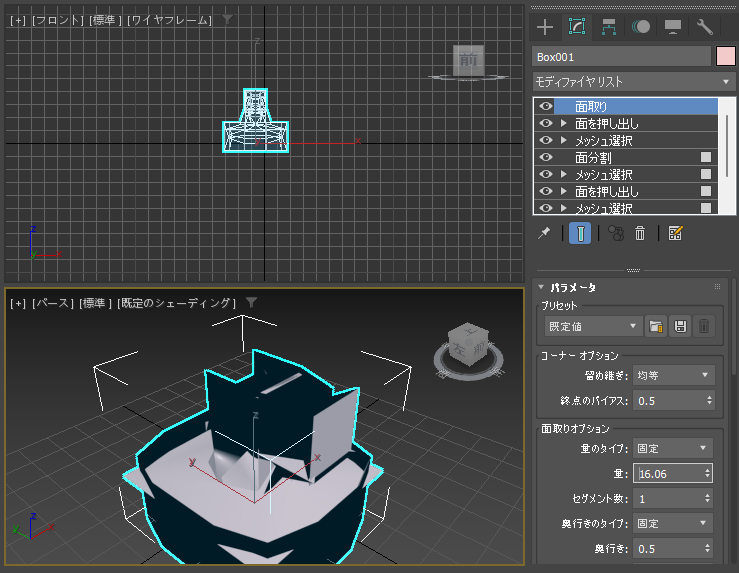Click the filter funnel icon in フロント viewport
The image size is (739, 573).
(228, 19)
